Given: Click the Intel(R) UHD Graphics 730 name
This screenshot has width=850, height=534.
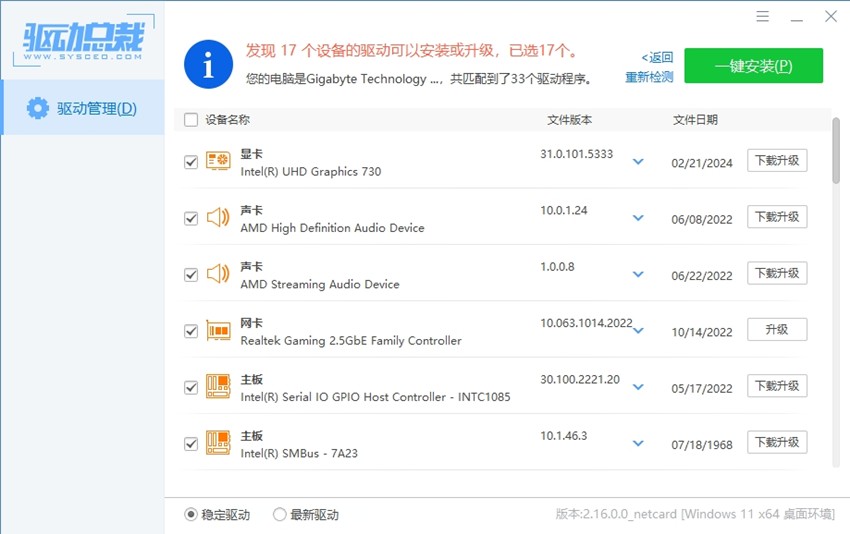Looking at the screenshot, I should [311, 172].
